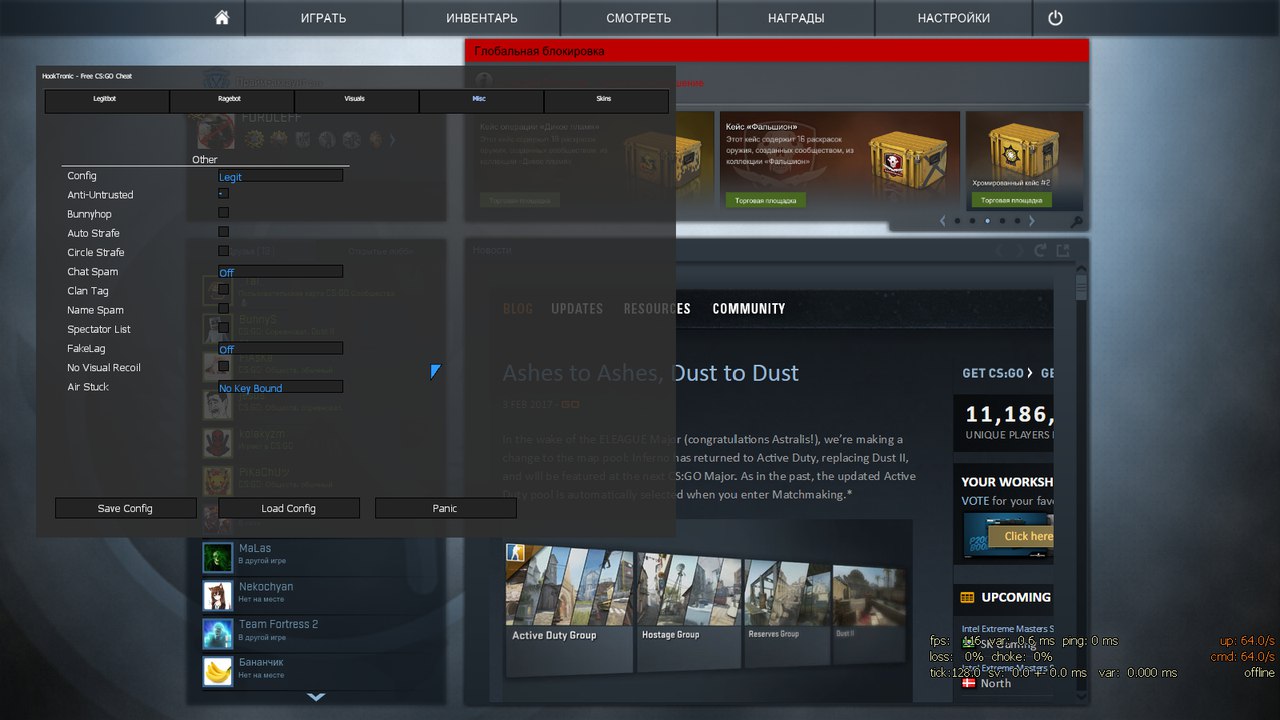Select the third store carousel dot

[x=987, y=221]
